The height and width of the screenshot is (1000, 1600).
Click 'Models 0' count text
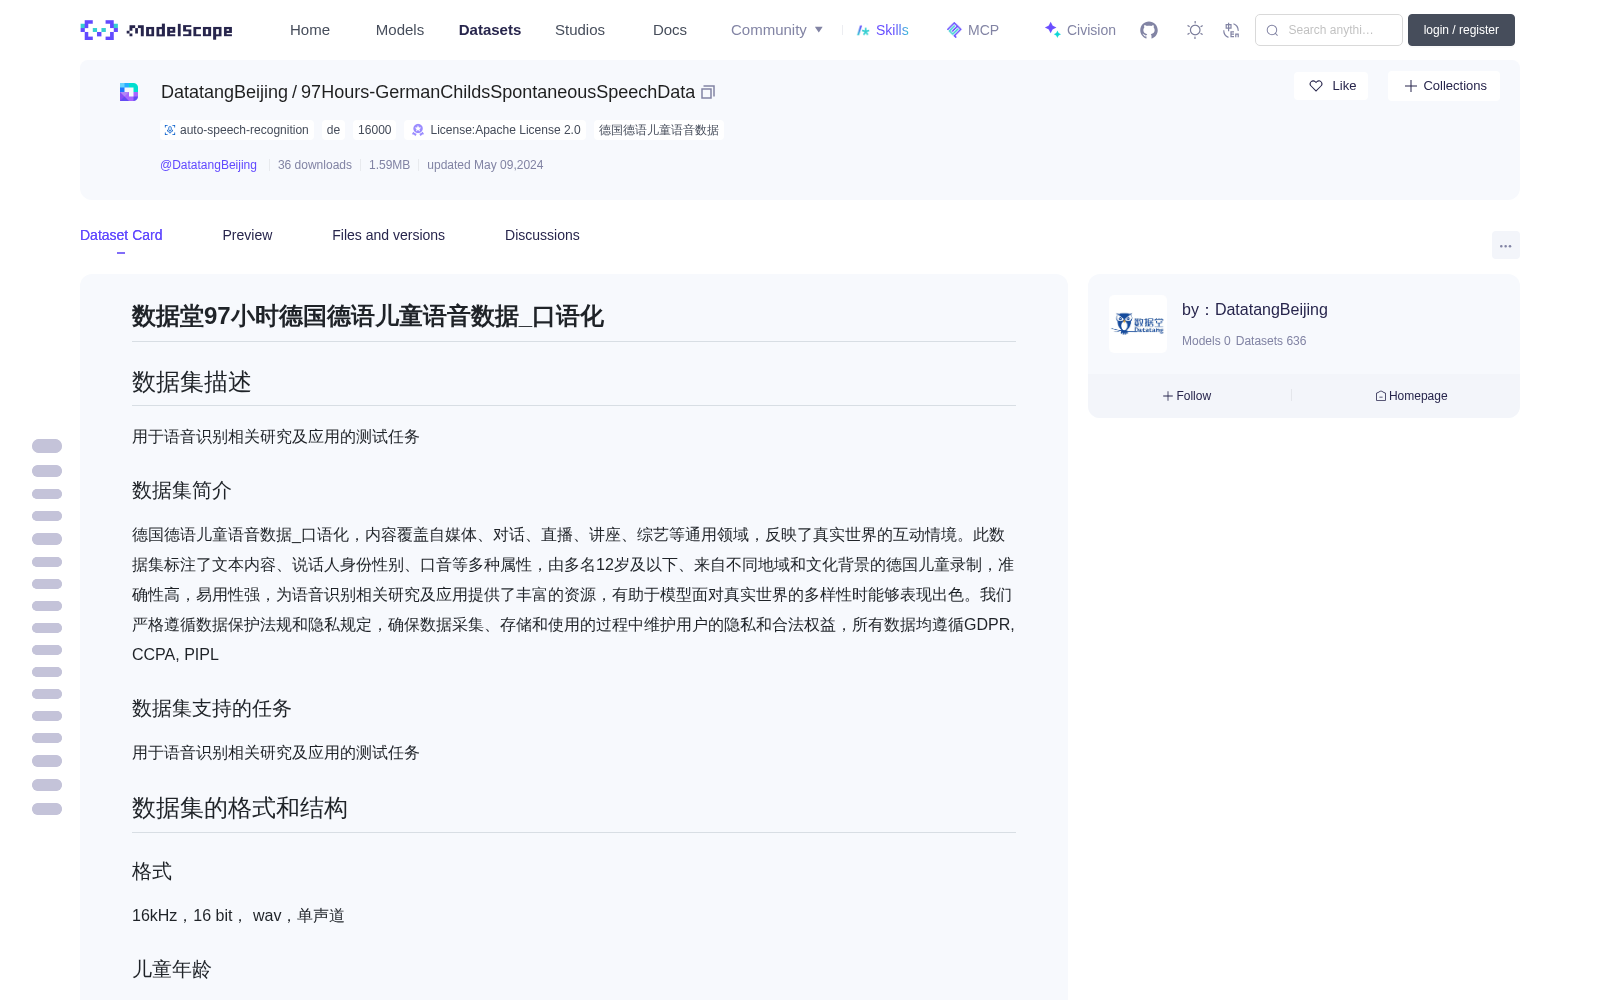coord(1206,341)
